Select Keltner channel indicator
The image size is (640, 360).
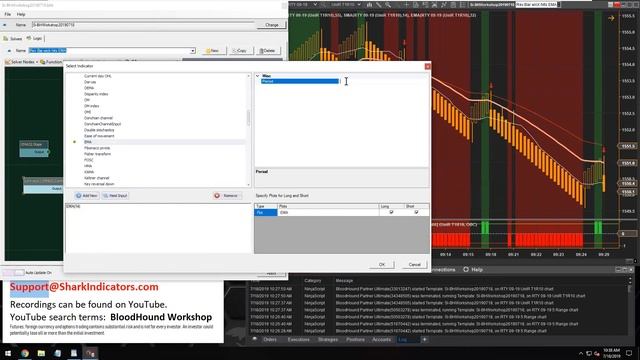coord(97,178)
